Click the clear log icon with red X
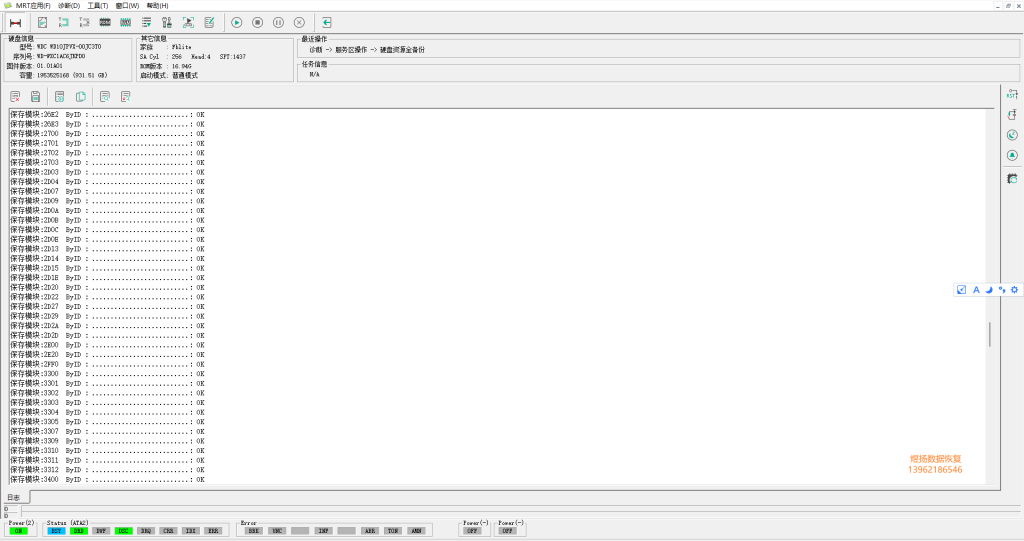Screen dimensions: 1024x541 [15, 97]
